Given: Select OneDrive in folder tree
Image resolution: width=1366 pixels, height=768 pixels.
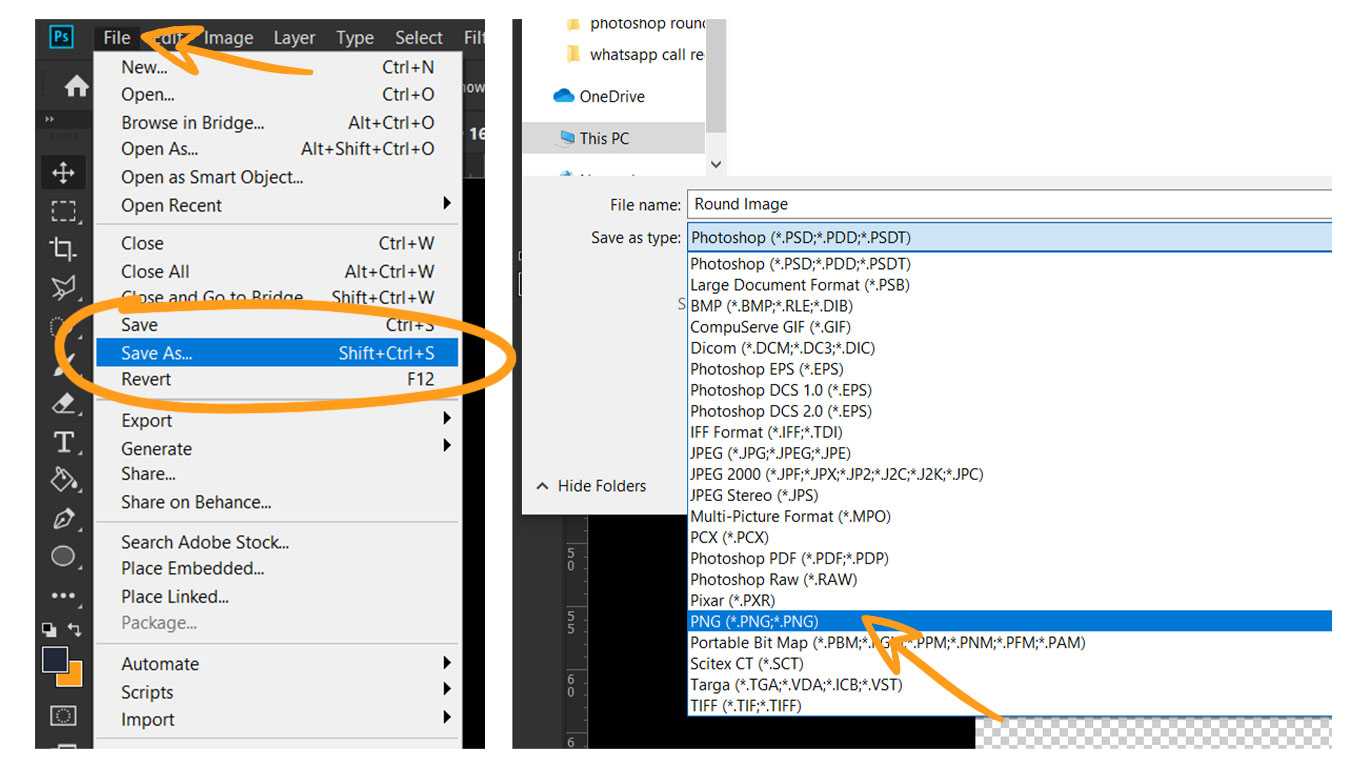Looking at the screenshot, I should [x=613, y=96].
